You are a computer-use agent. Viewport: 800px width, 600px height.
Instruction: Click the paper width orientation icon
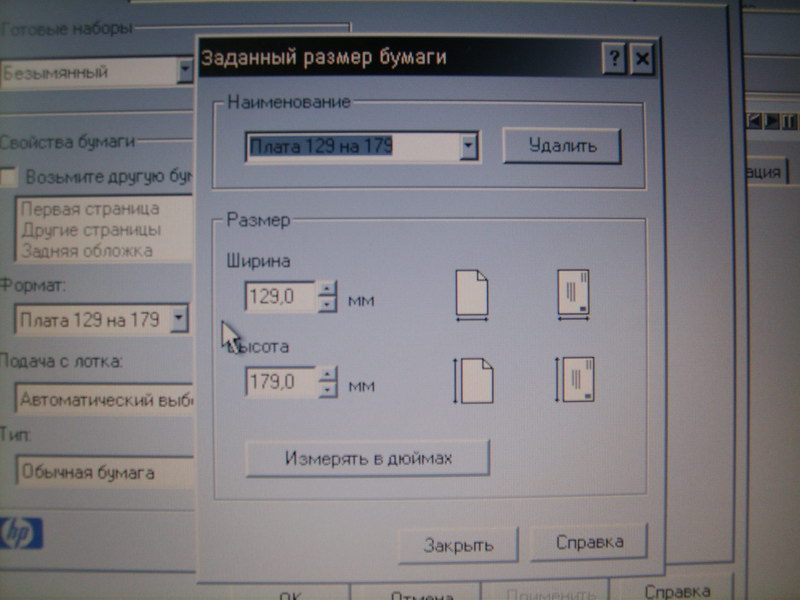tap(474, 296)
